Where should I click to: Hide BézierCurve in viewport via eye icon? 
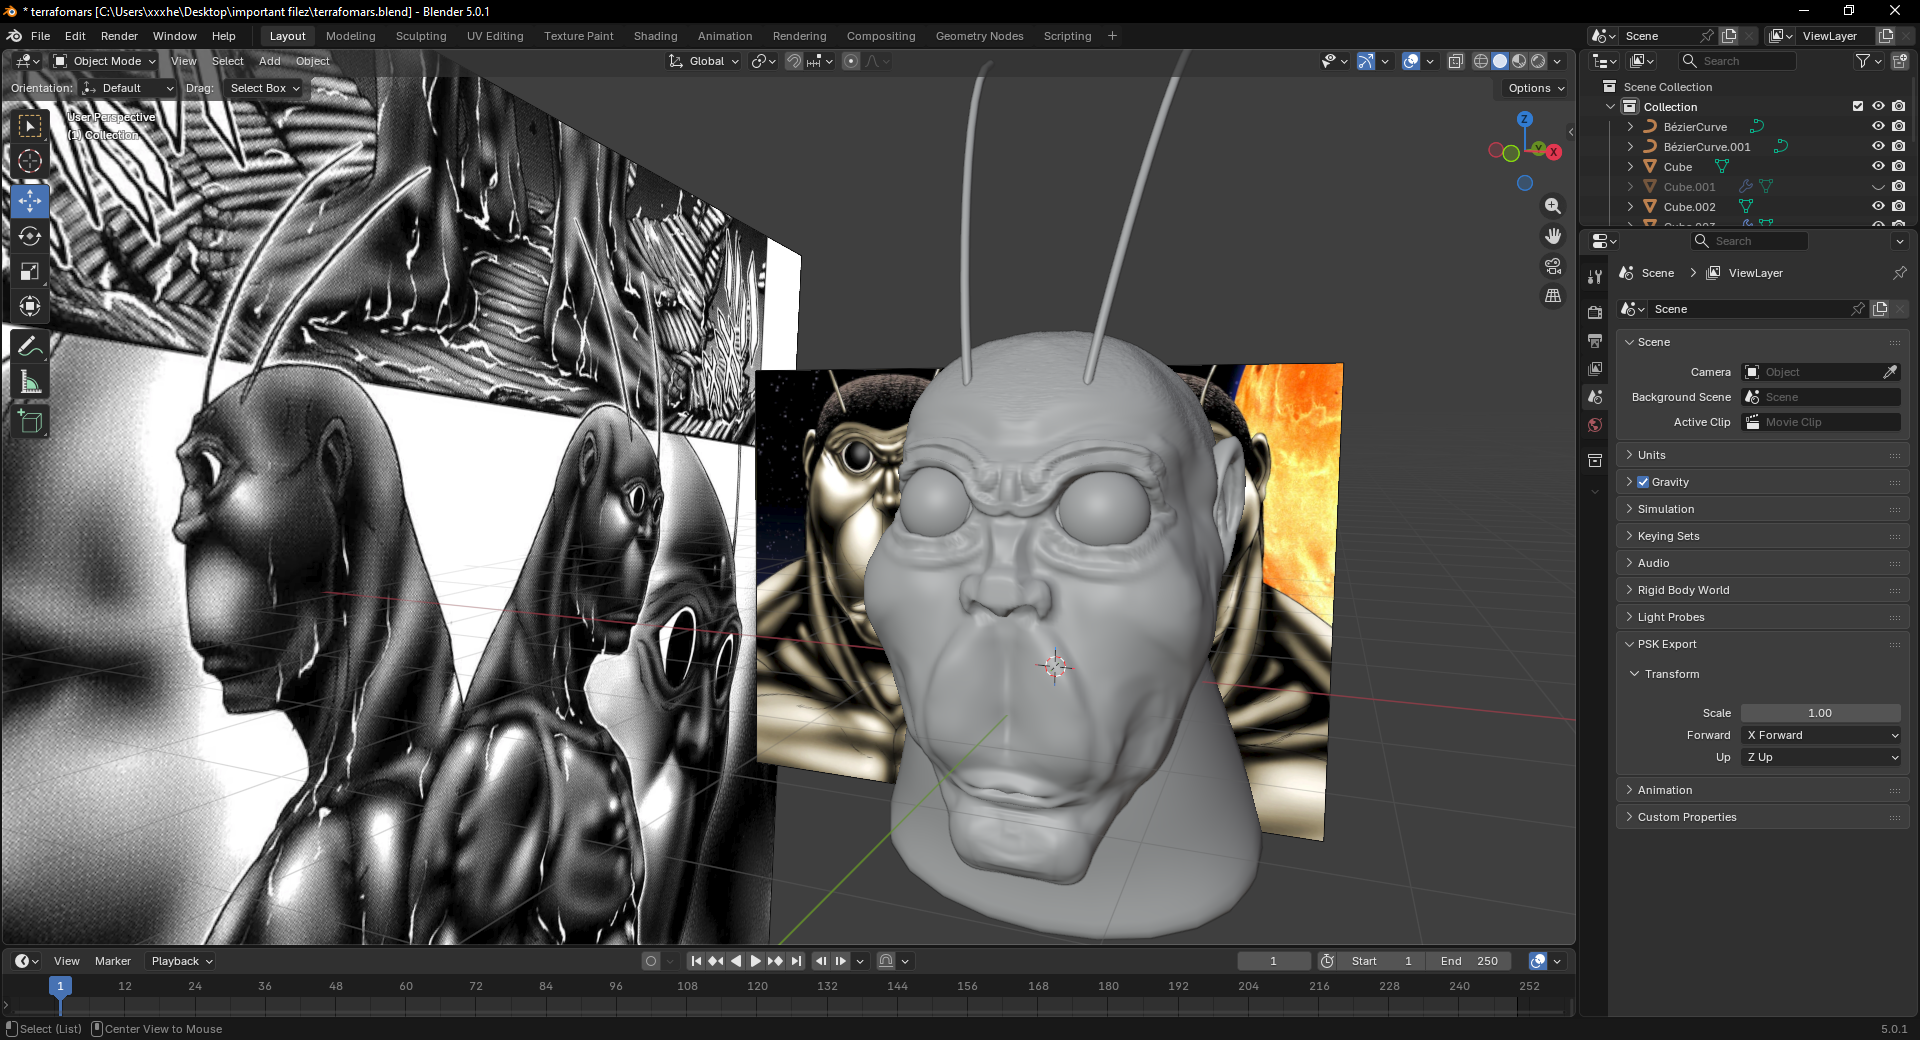coord(1878,127)
